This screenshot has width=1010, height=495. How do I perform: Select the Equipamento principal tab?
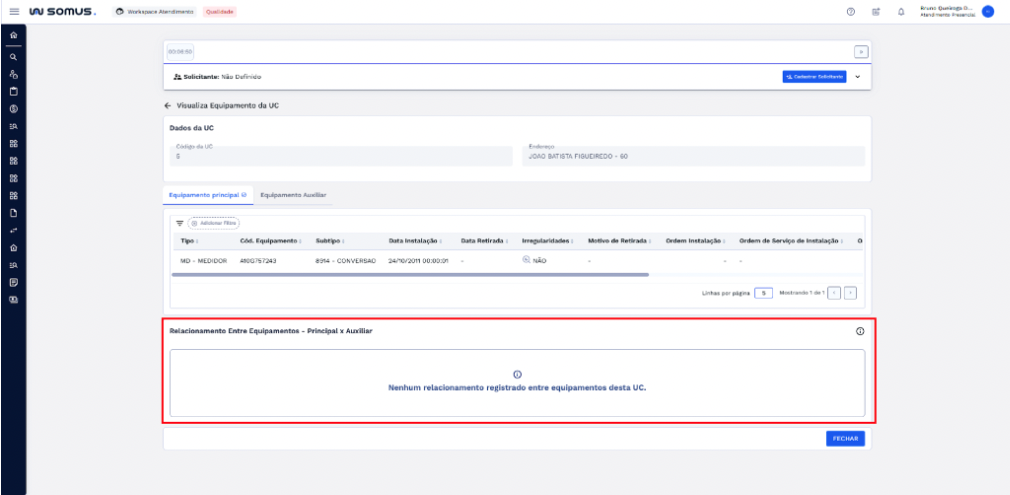(207, 195)
